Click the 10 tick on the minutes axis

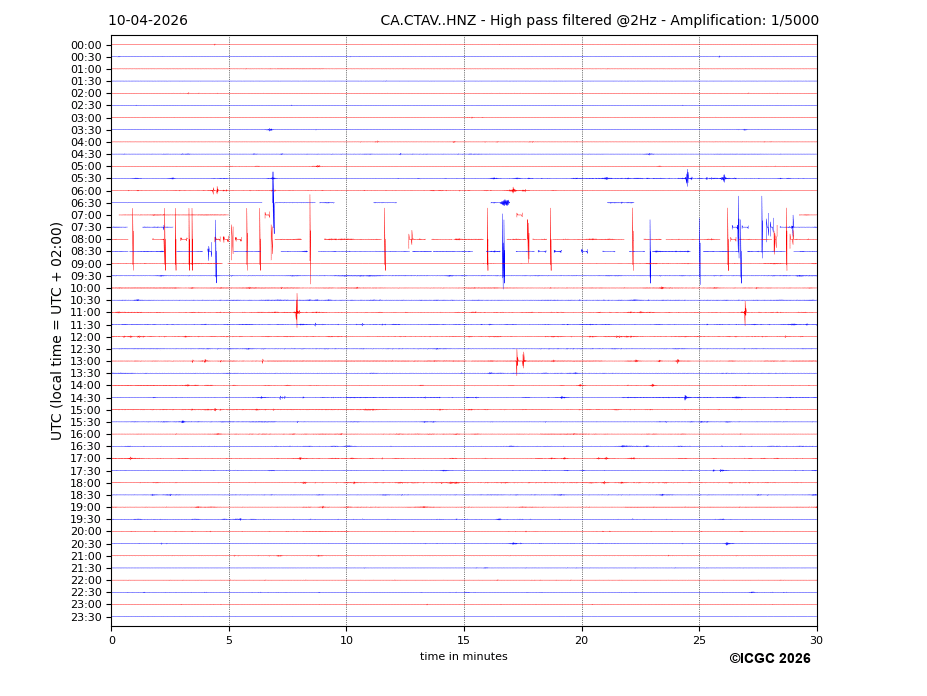[346, 640]
